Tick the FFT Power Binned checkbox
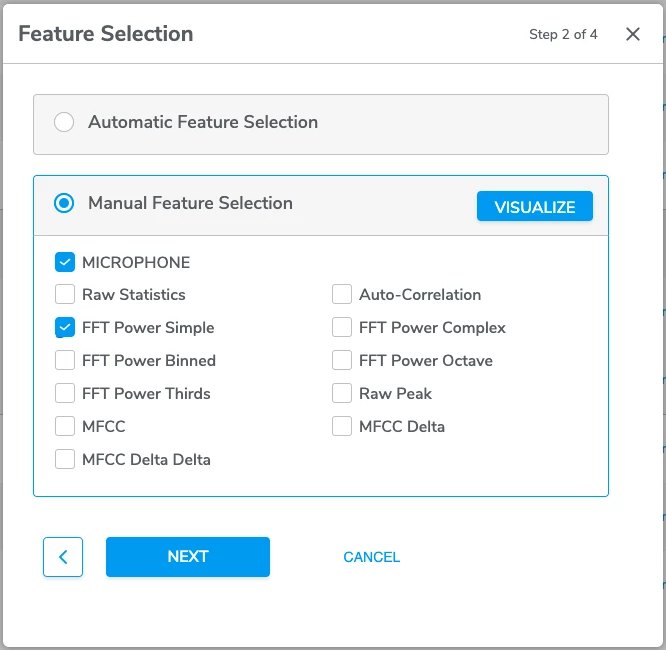This screenshot has height=650, width=666. (x=65, y=360)
